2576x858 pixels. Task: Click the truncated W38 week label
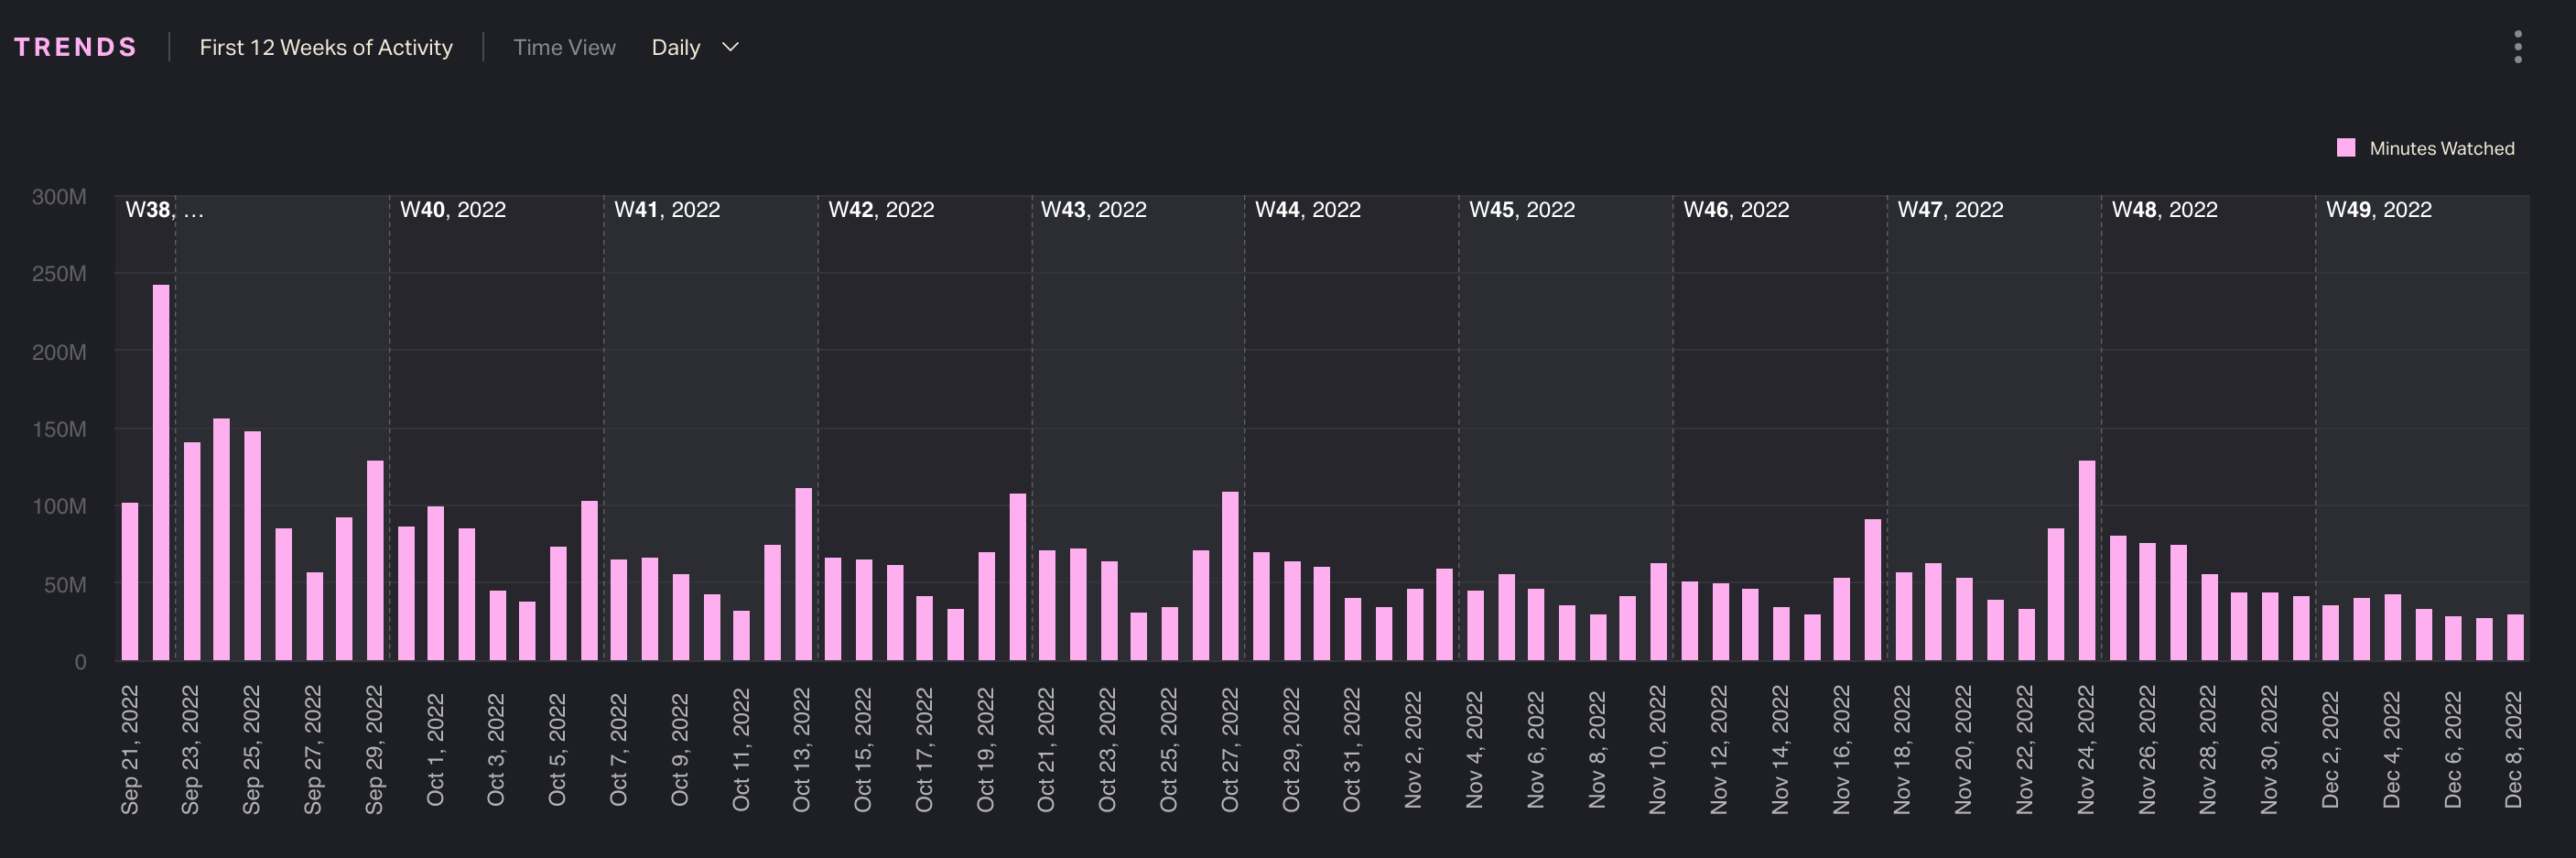click(x=163, y=210)
